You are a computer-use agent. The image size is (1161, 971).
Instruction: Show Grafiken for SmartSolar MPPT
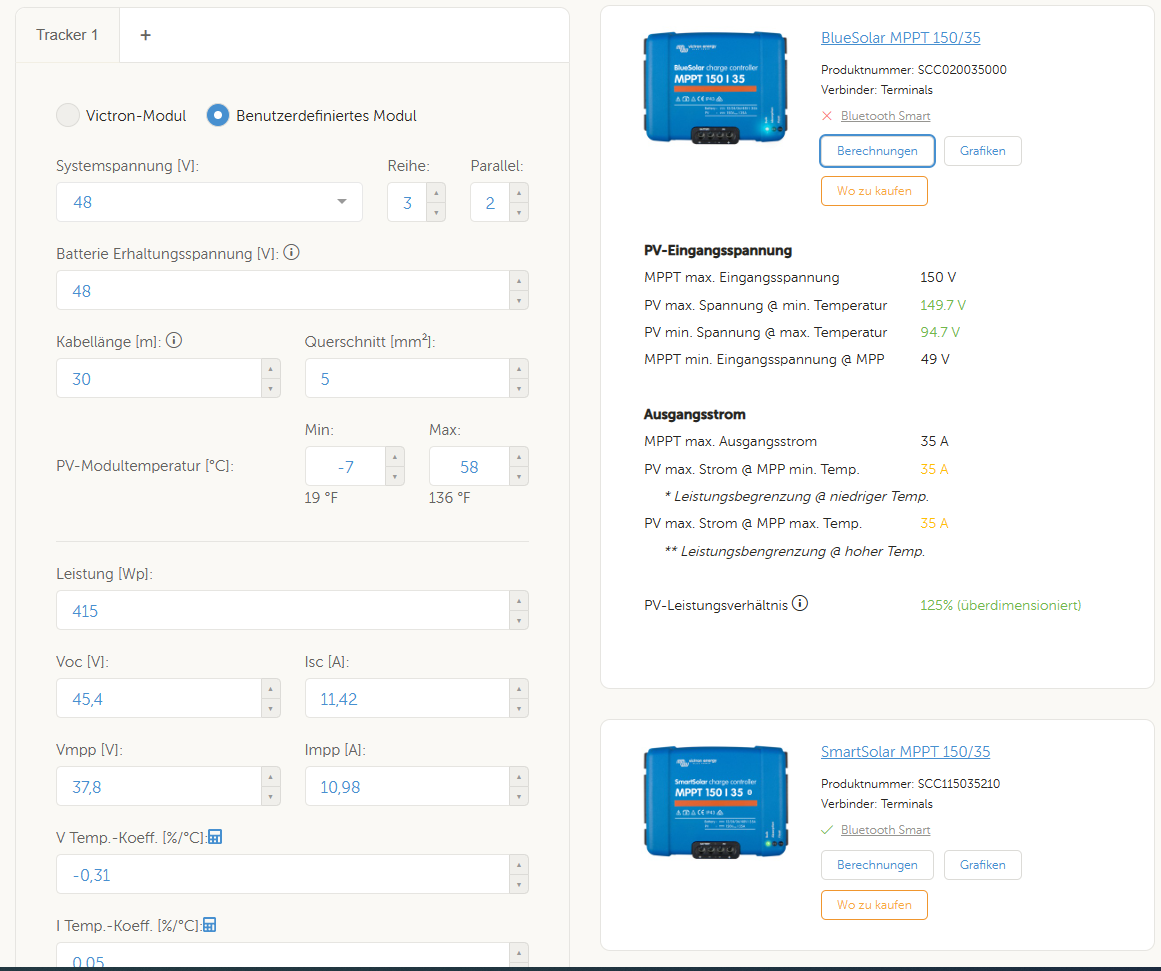983,865
